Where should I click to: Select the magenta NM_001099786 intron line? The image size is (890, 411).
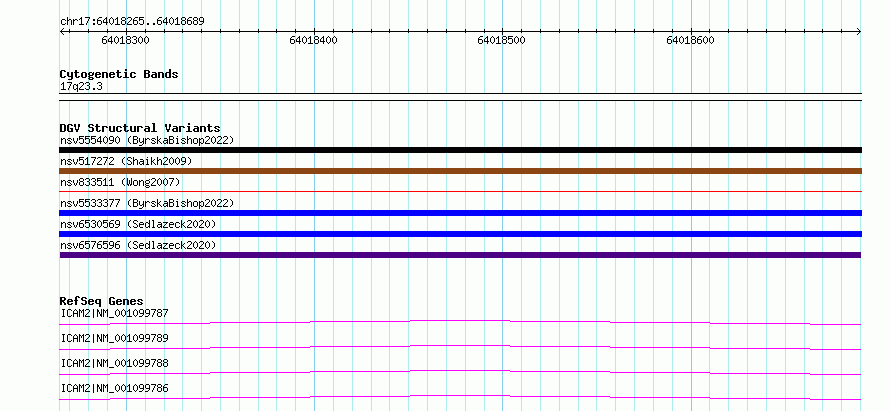(x=460, y=397)
